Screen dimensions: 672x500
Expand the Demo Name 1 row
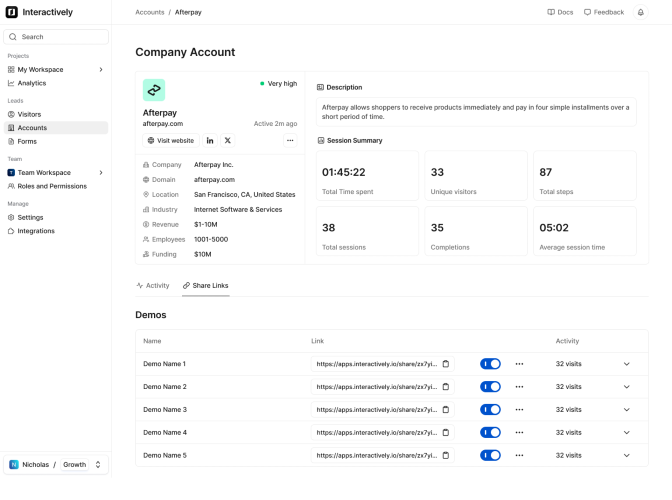coord(627,364)
